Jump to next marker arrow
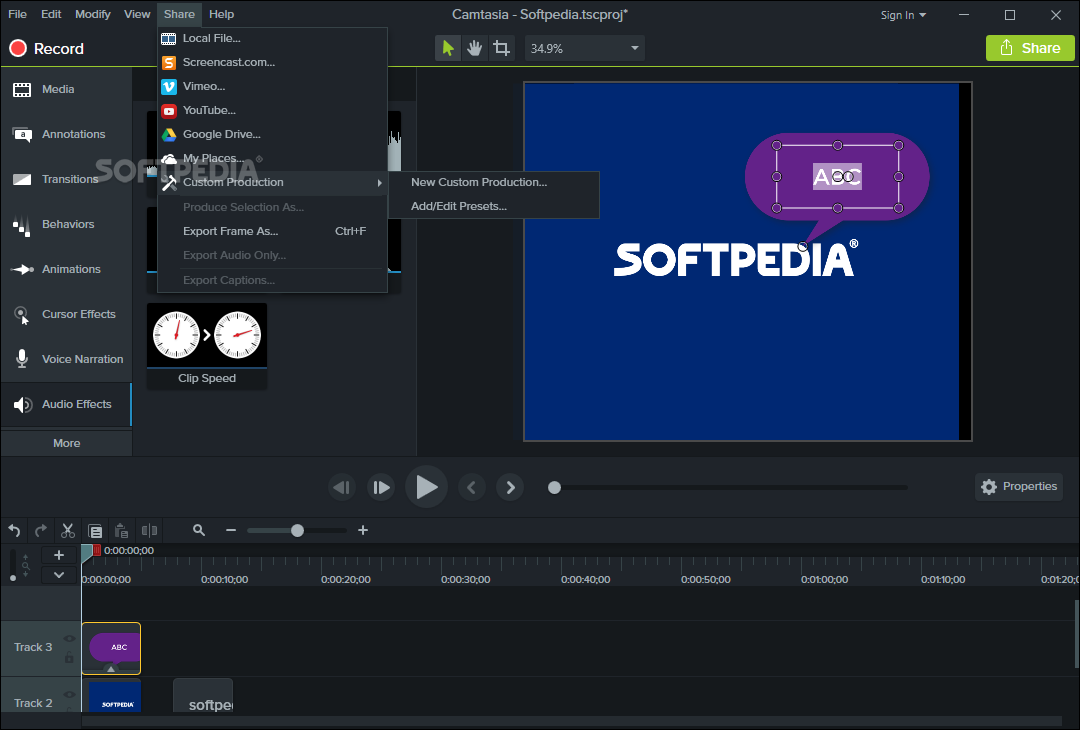Image resolution: width=1080 pixels, height=730 pixels. 510,488
